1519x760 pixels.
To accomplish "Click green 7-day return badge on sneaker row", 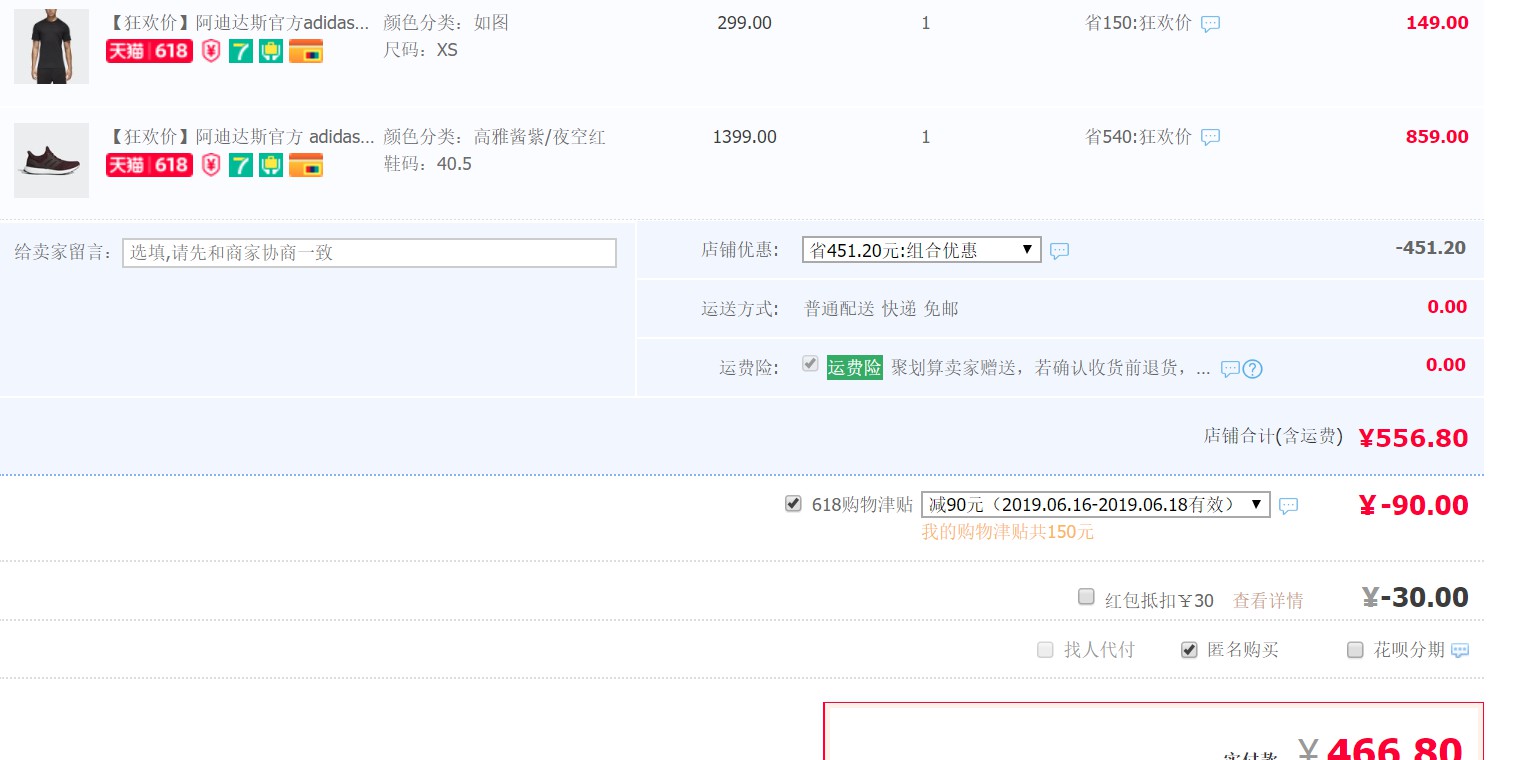I will (241, 165).
